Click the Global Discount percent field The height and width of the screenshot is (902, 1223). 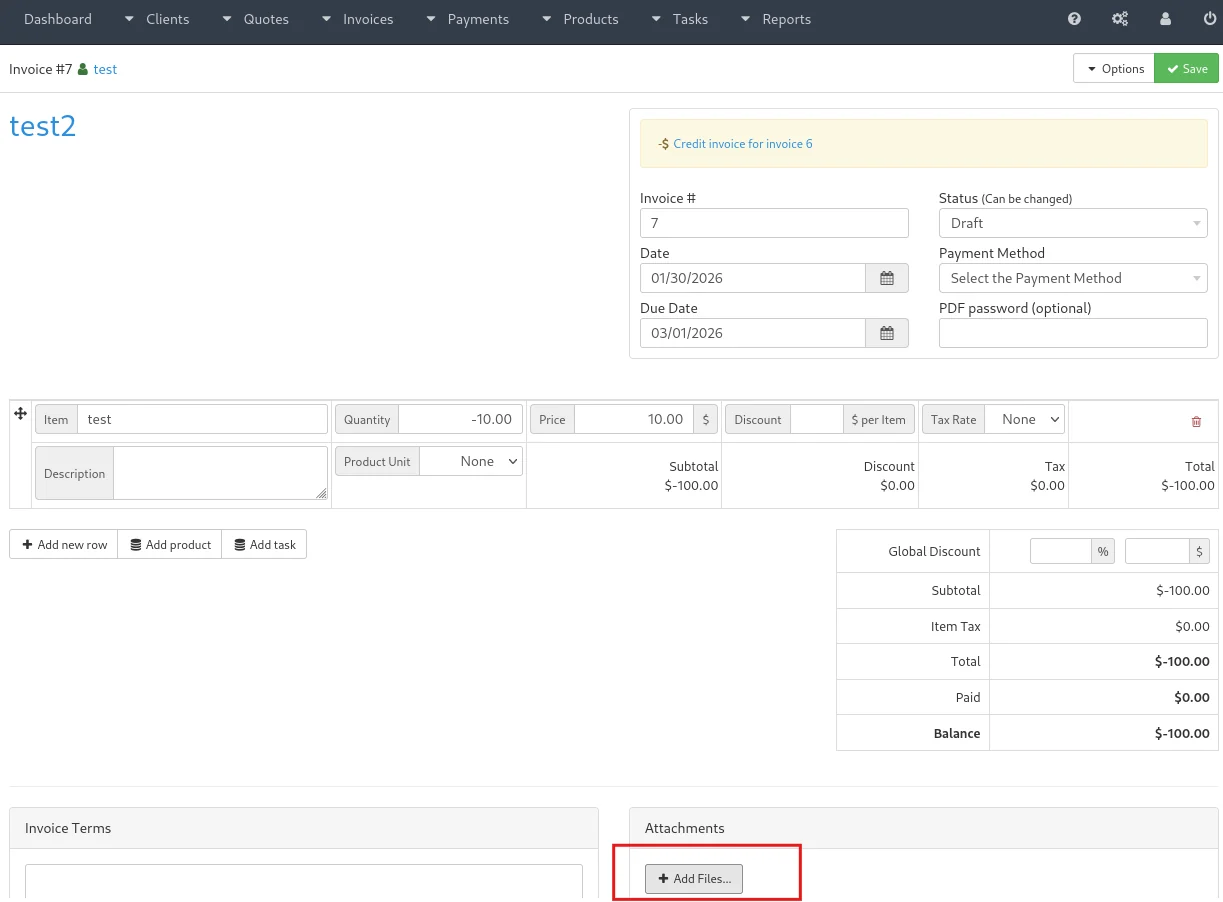pyautogui.click(x=1060, y=551)
